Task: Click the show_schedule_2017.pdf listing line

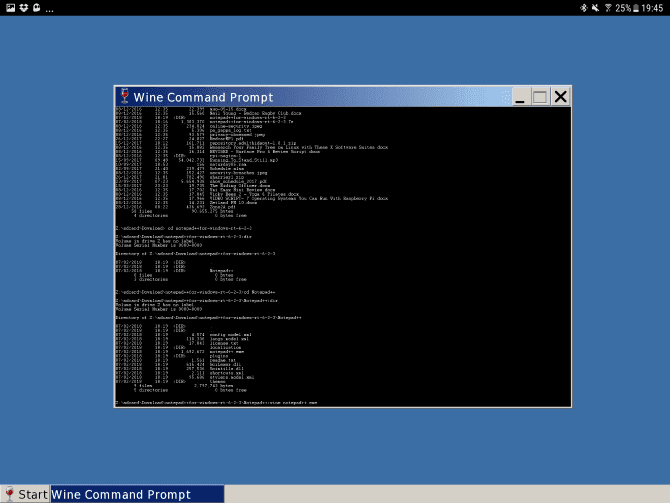Action: tap(191, 181)
